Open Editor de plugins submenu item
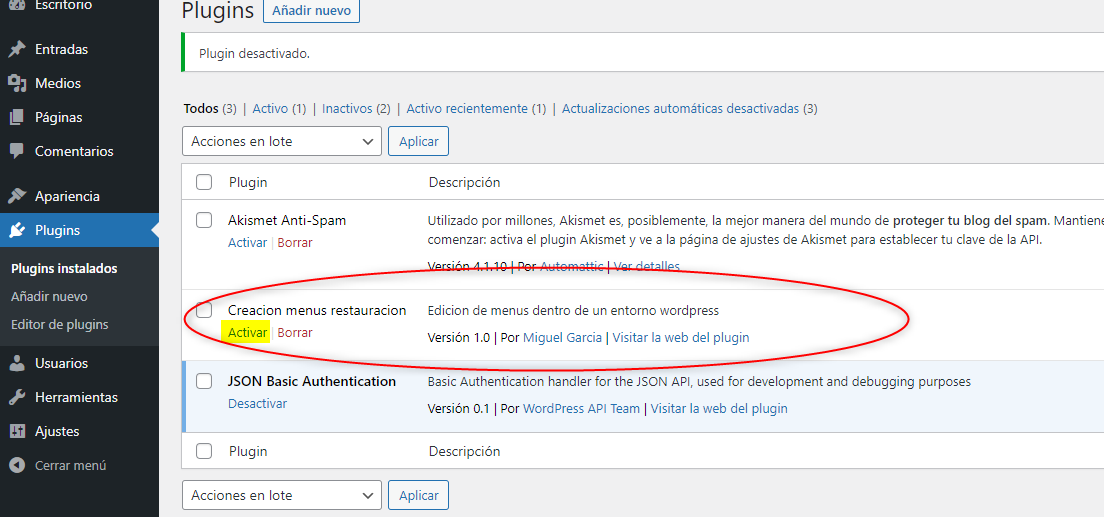The width and height of the screenshot is (1104, 517). 60,325
